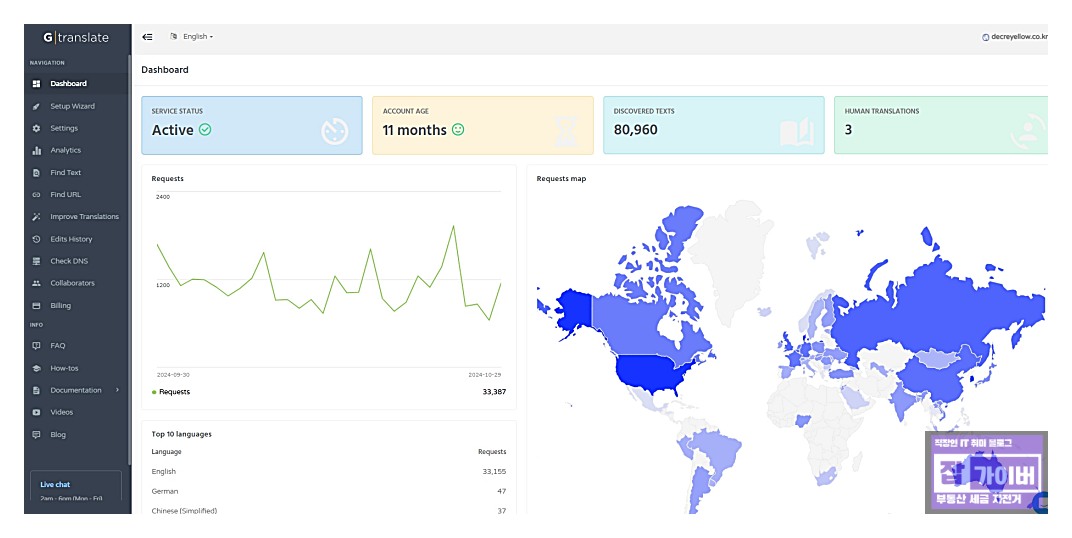The image size is (1072, 538).
Task: Click the English row value 33,155
Action: (x=494, y=472)
